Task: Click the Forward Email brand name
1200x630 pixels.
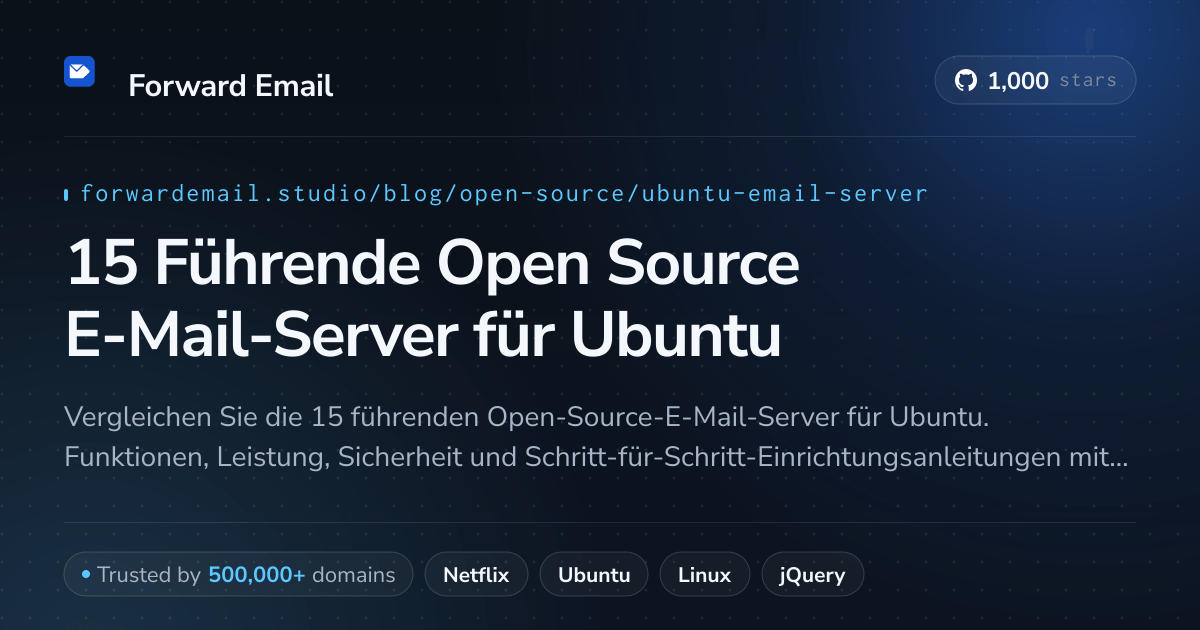Action: (x=230, y=86)
